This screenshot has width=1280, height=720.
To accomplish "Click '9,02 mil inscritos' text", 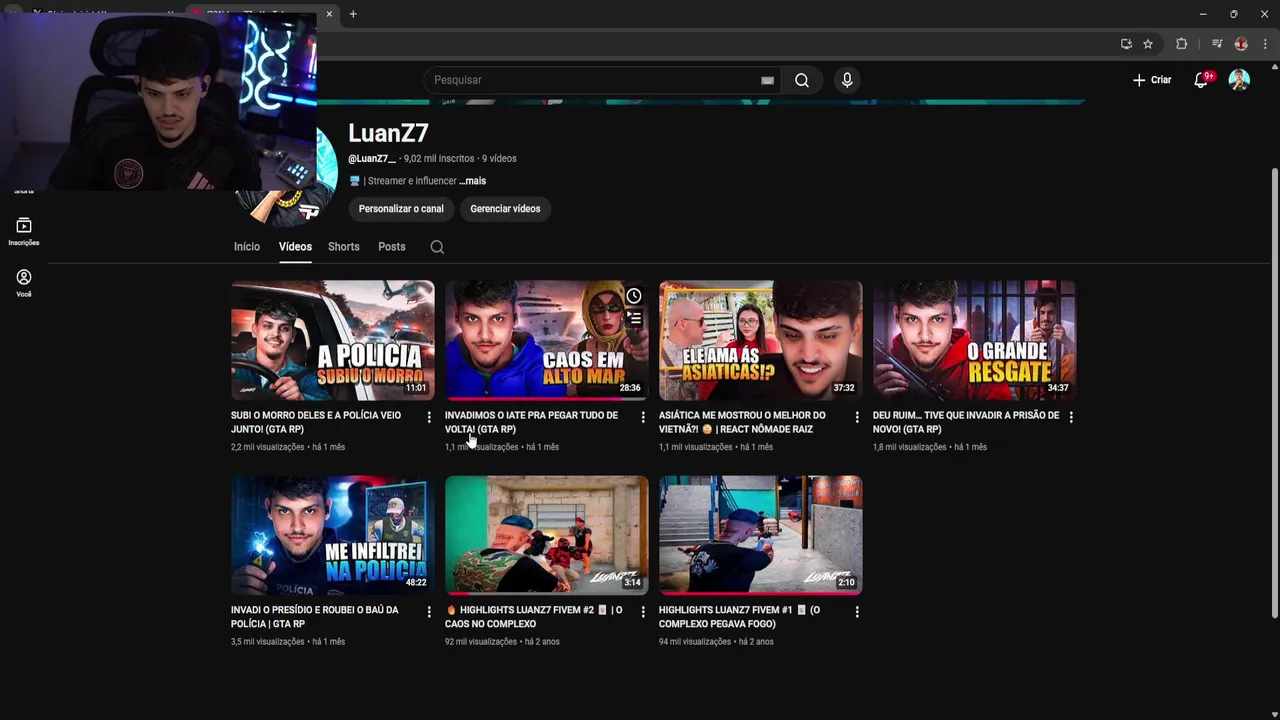I will (x=439, y=159).
